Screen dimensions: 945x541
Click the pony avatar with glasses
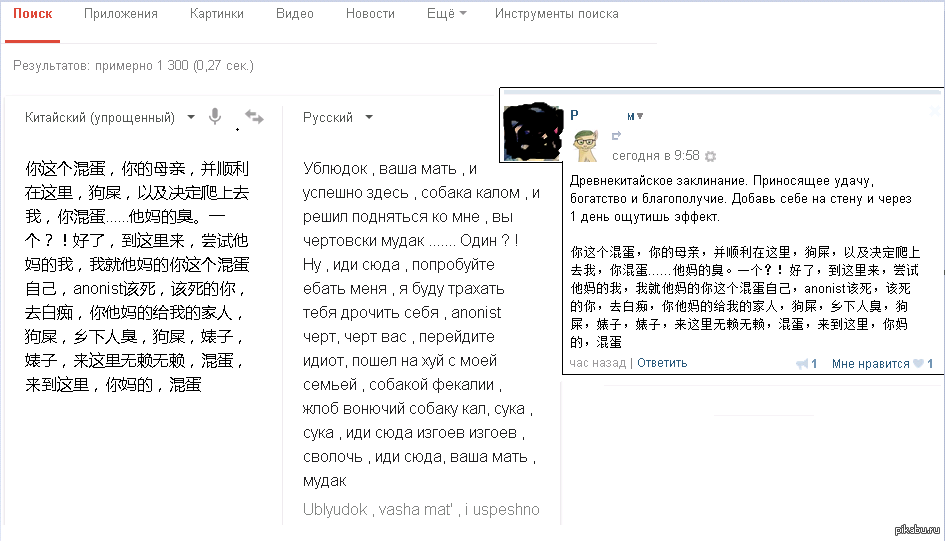tap(585, 146)
